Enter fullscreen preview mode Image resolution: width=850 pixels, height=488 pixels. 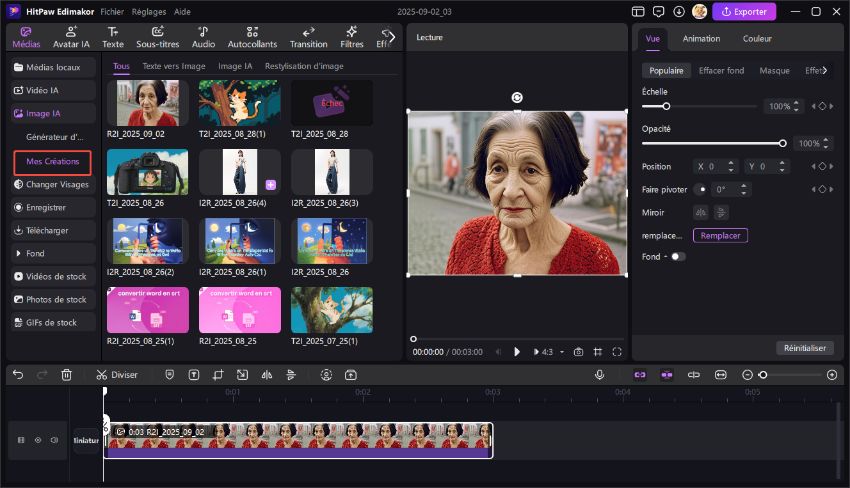[x=617, y=352]
